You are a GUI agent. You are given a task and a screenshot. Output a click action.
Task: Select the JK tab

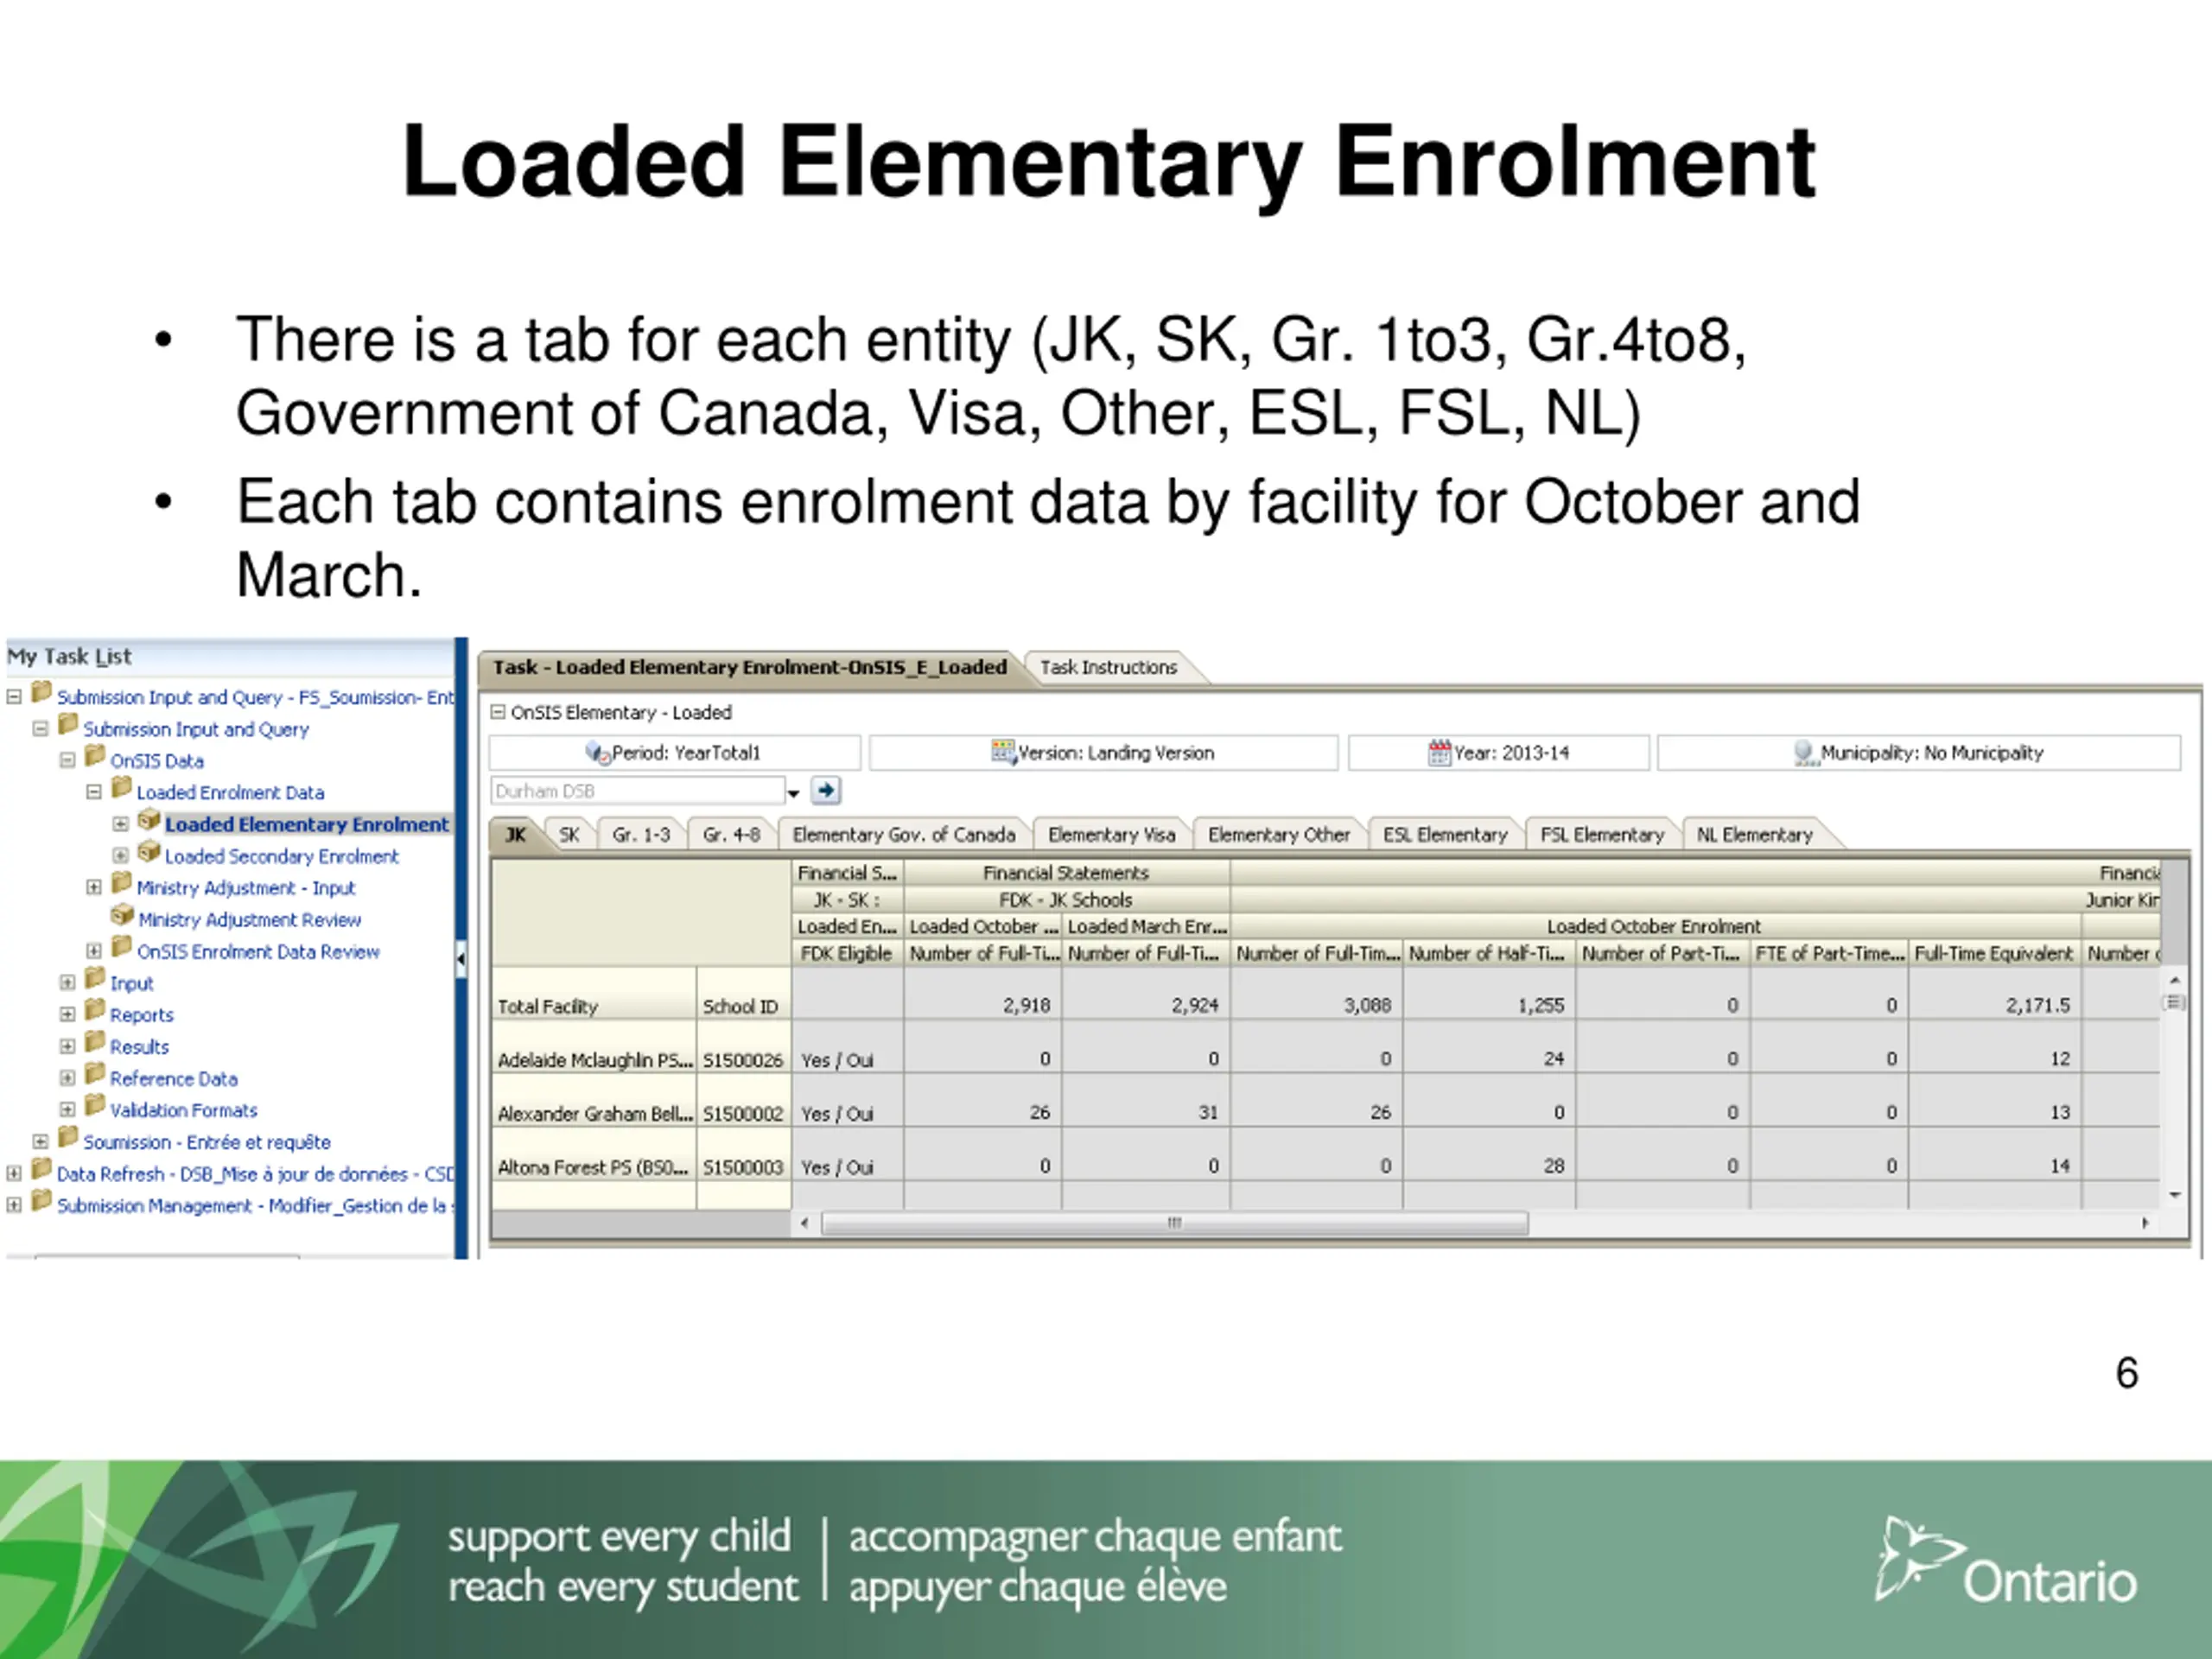point(515,834)
